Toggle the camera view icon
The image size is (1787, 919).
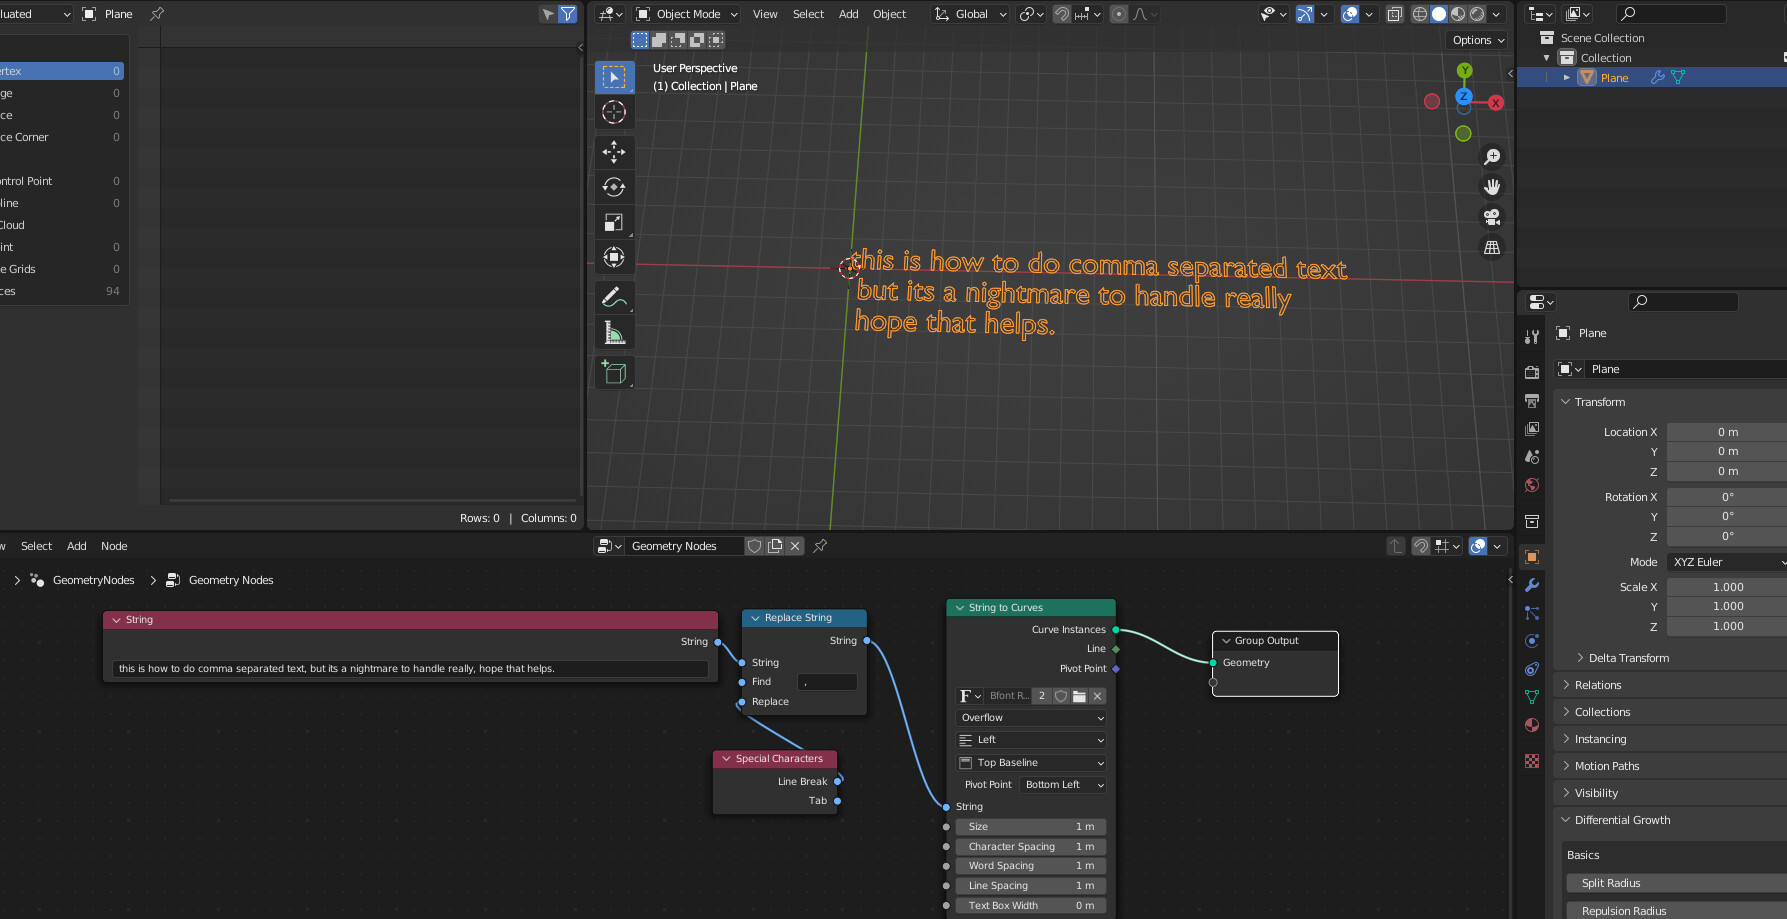click(1492, 217)
